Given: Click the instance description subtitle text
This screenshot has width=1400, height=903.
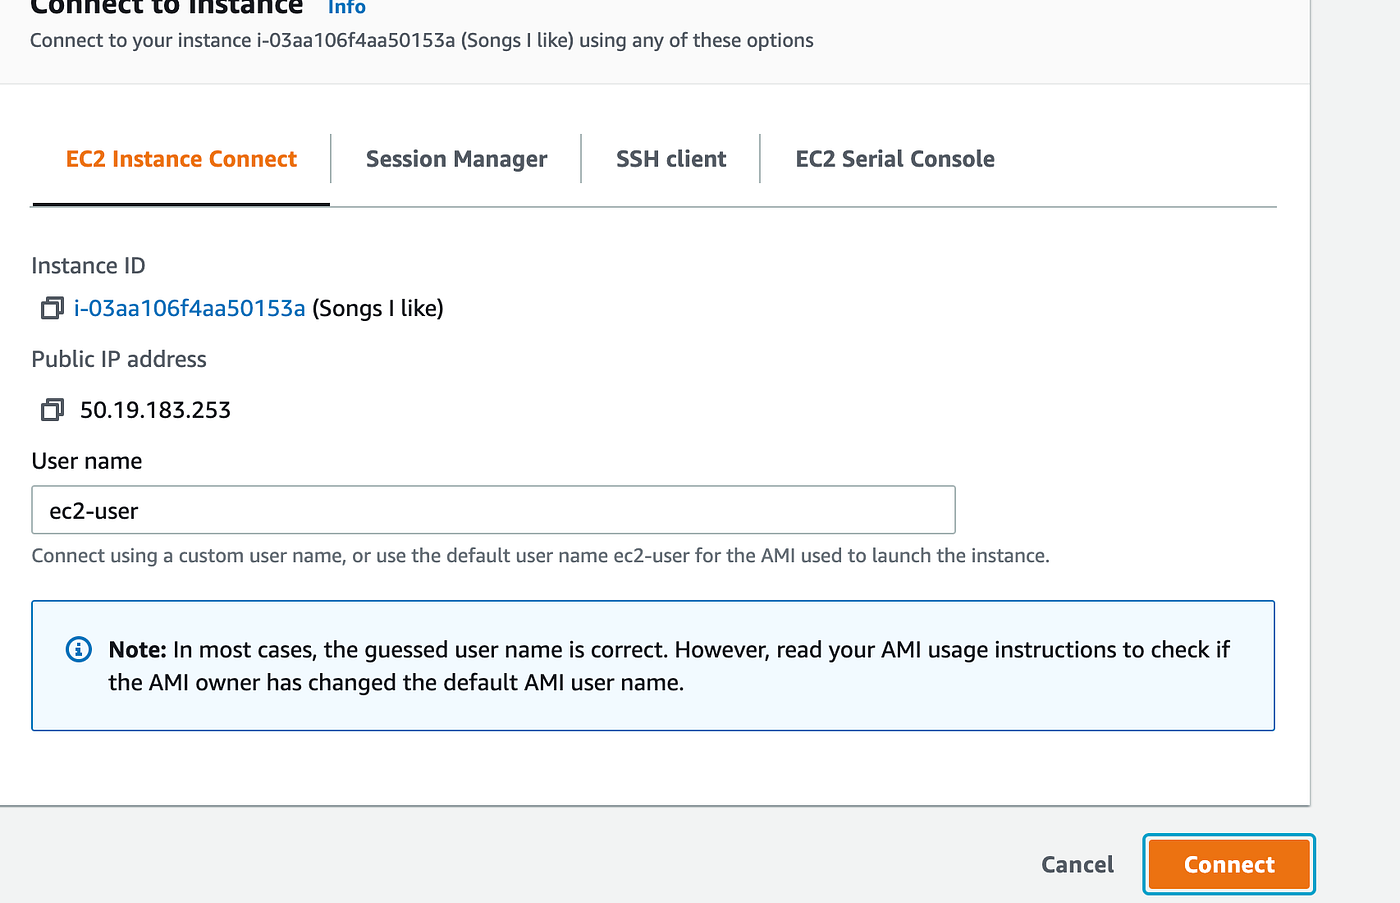Looking at the screenshot, I should [421, 41].
